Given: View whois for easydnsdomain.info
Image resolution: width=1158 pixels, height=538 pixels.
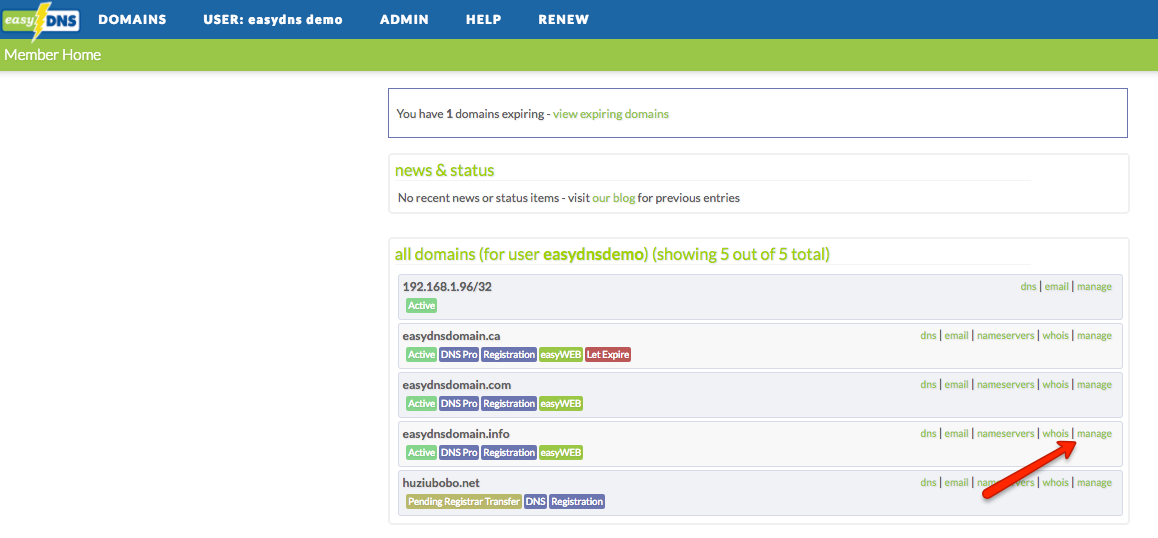Looking at the screenshot, I should [1055, 434].
